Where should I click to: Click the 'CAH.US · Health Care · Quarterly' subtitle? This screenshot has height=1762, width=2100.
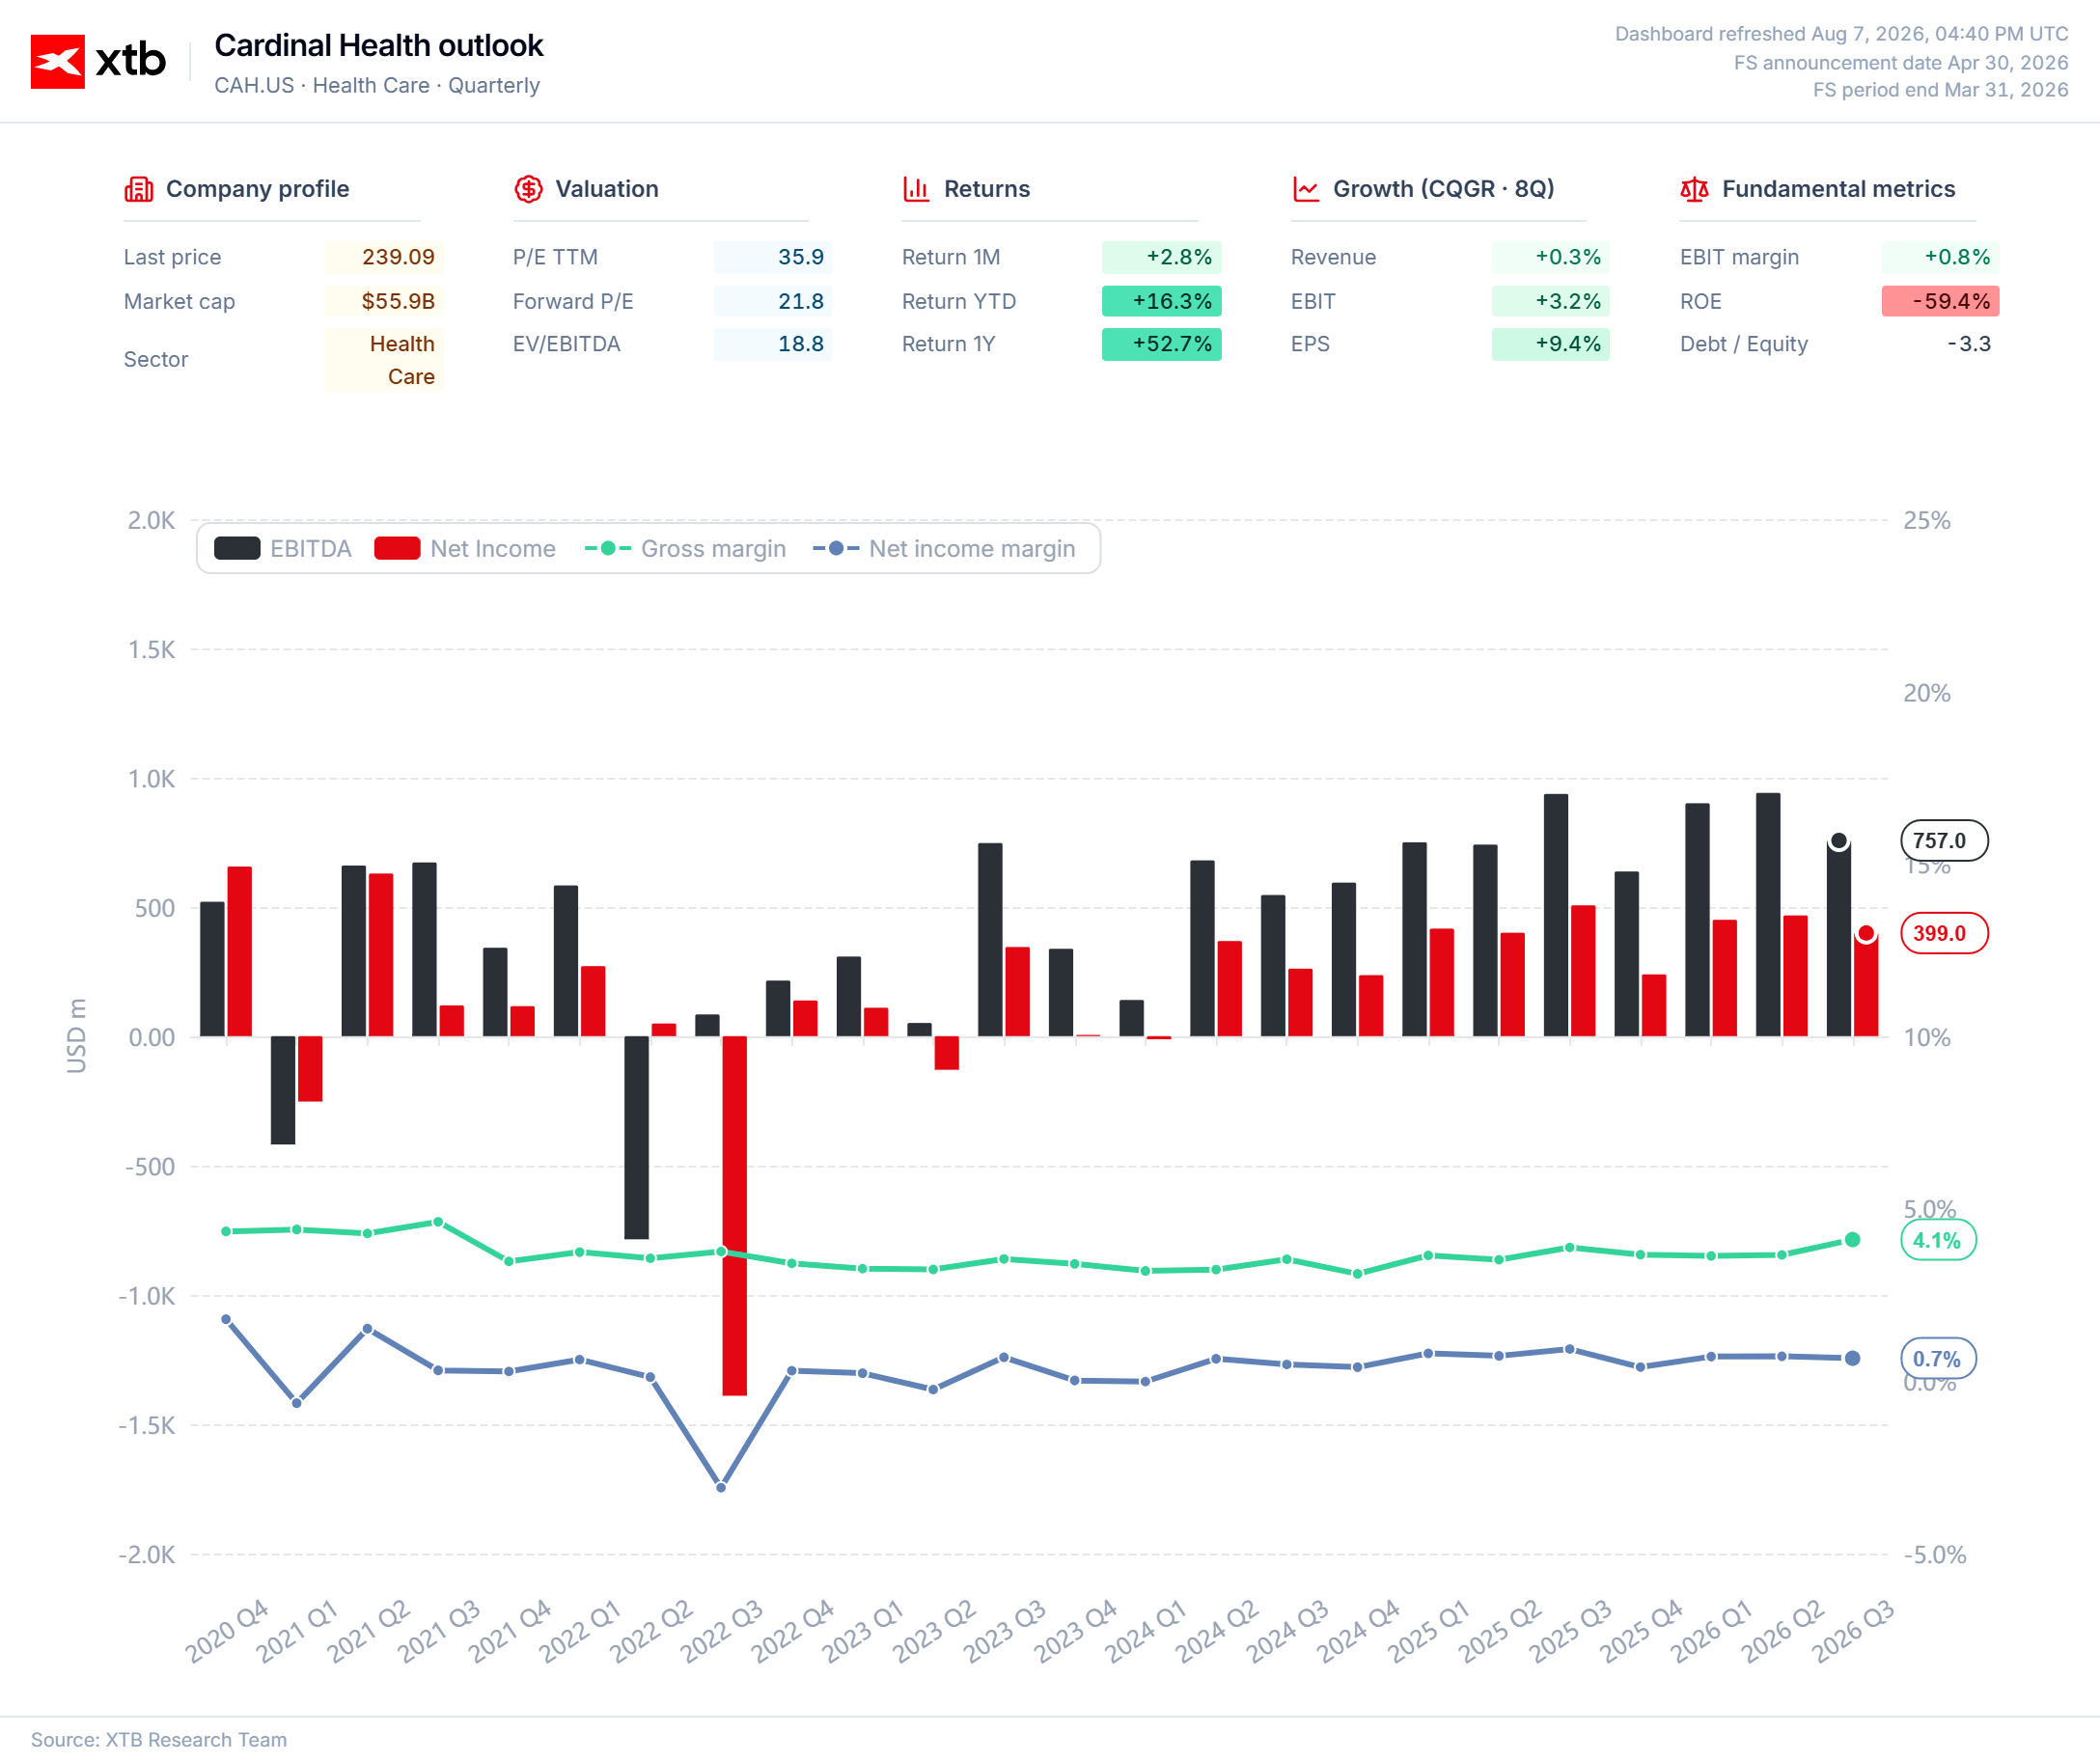377,85
